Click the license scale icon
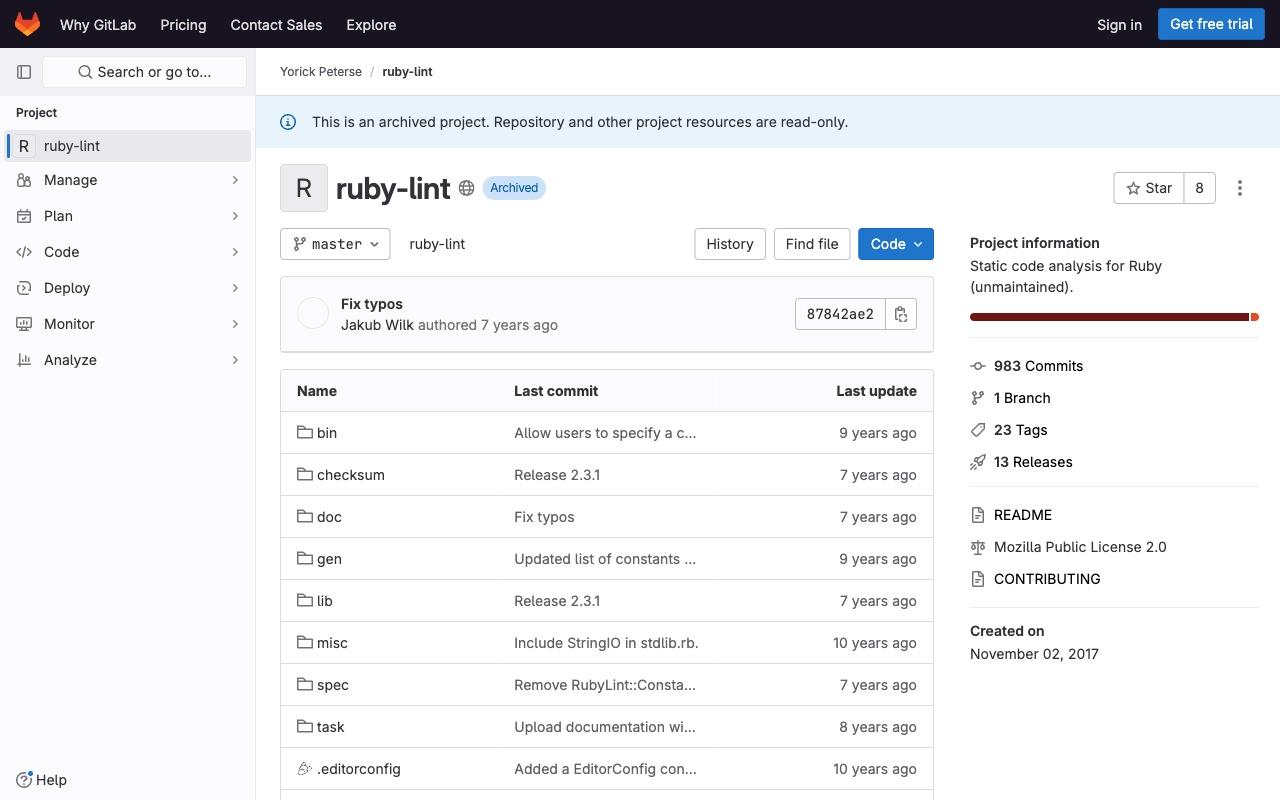This screenshot has width=1280, height=800. click(x=978, y=547)
